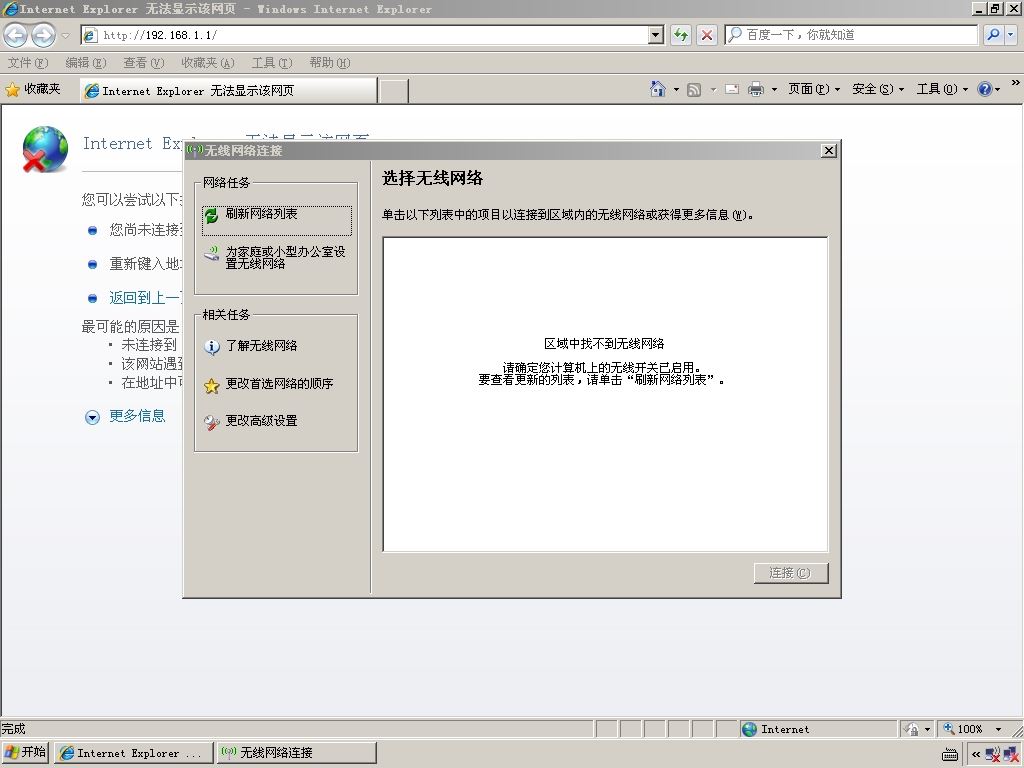The width and height of the screenshot is (1024, 768).
Task: Open the 收藏夹 favorites star button
Action: click(x=33, y=89)
